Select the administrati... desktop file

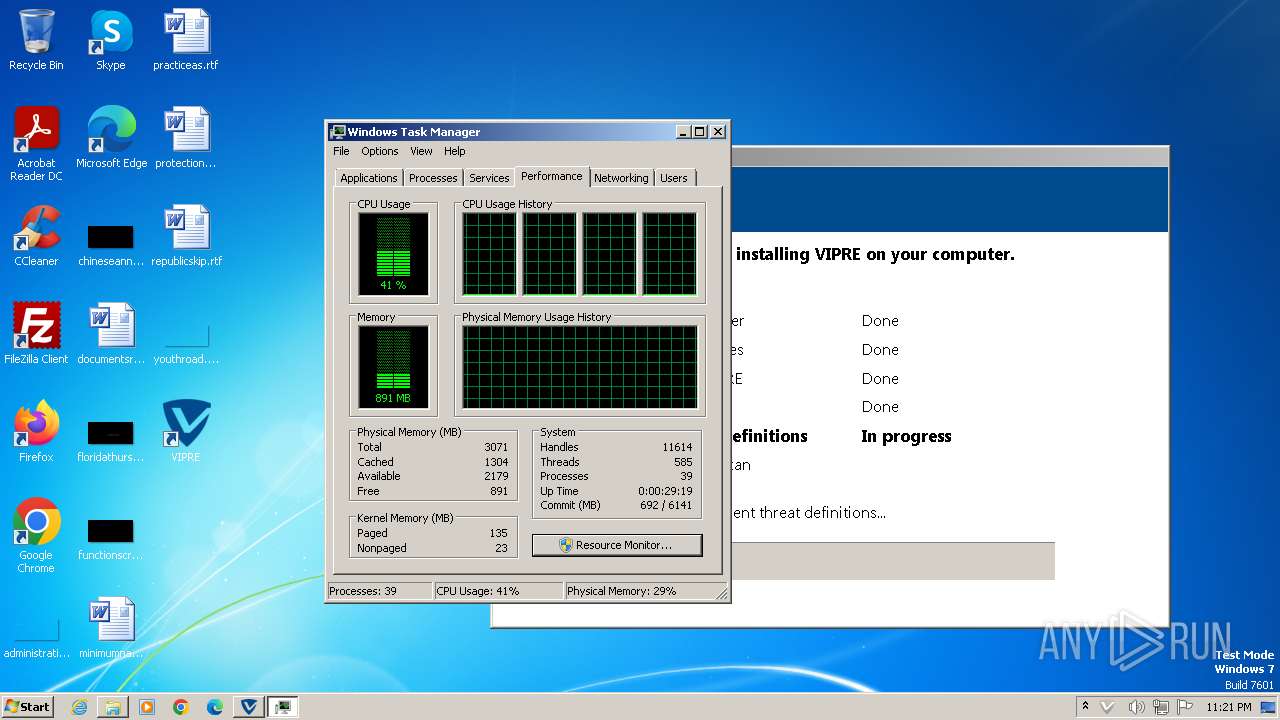36,638
